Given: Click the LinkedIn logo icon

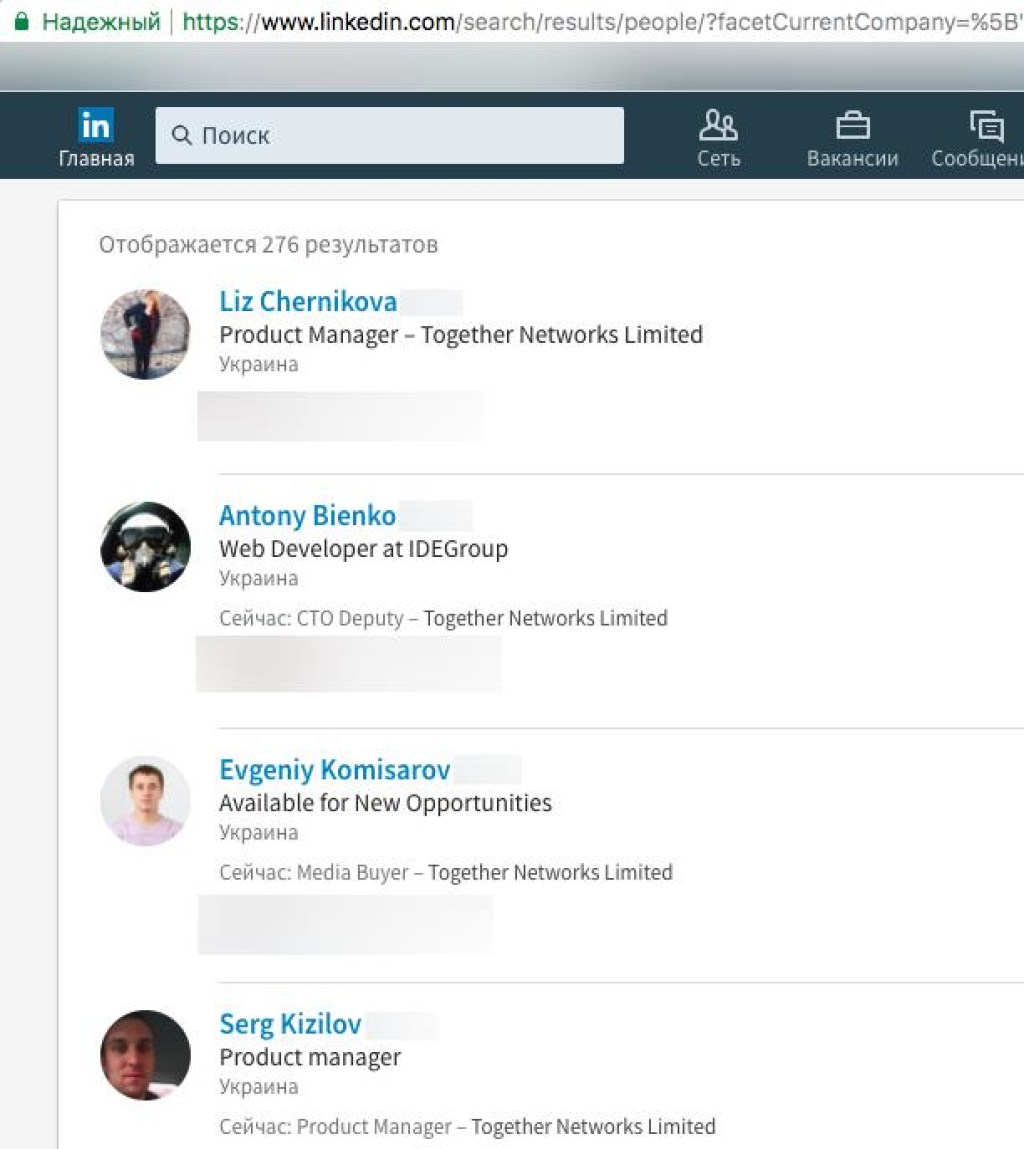Looking at the screenshot, I should coord(96,125).
